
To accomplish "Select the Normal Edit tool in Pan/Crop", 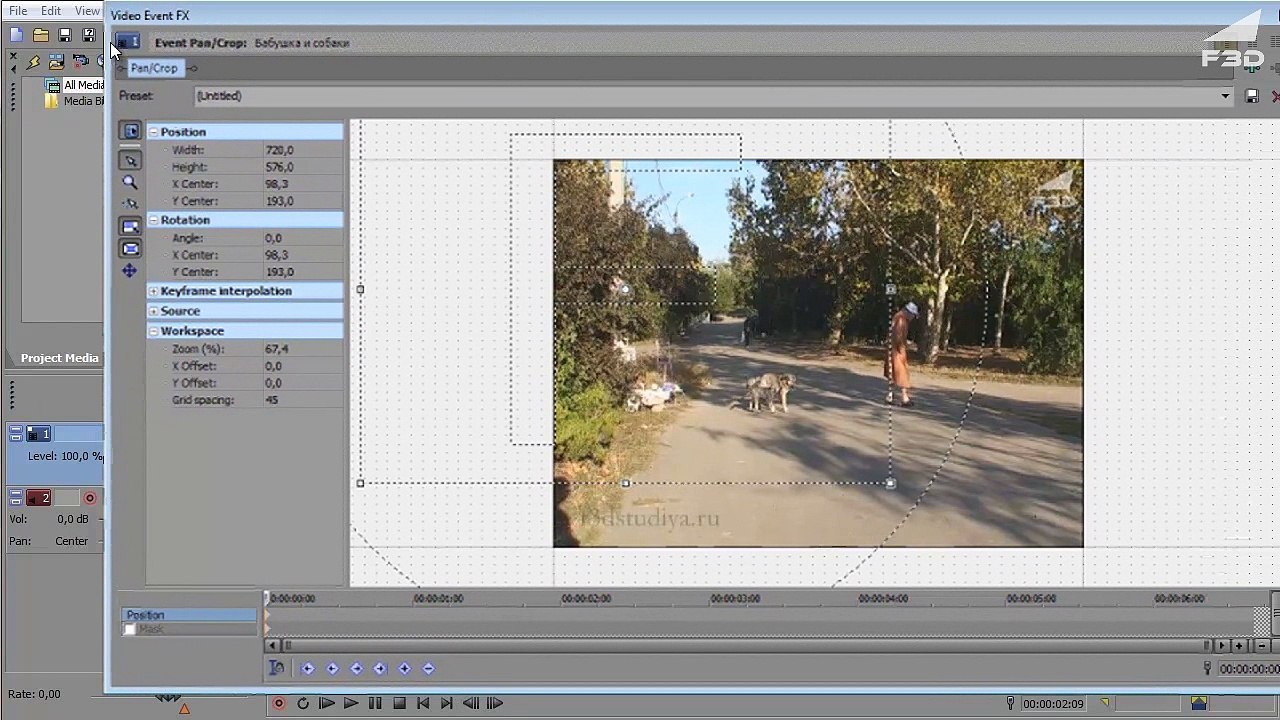I will point(130,160).
